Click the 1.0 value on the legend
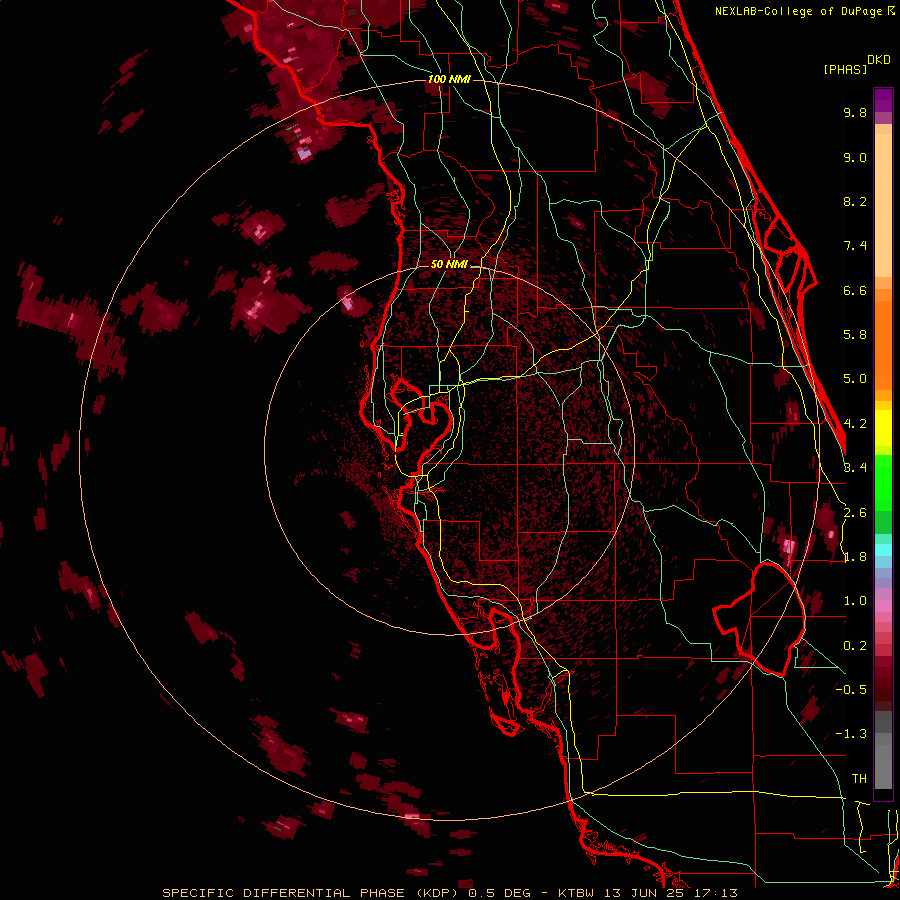The height and width of the screenshot is (900, 900). coord(855,601)
